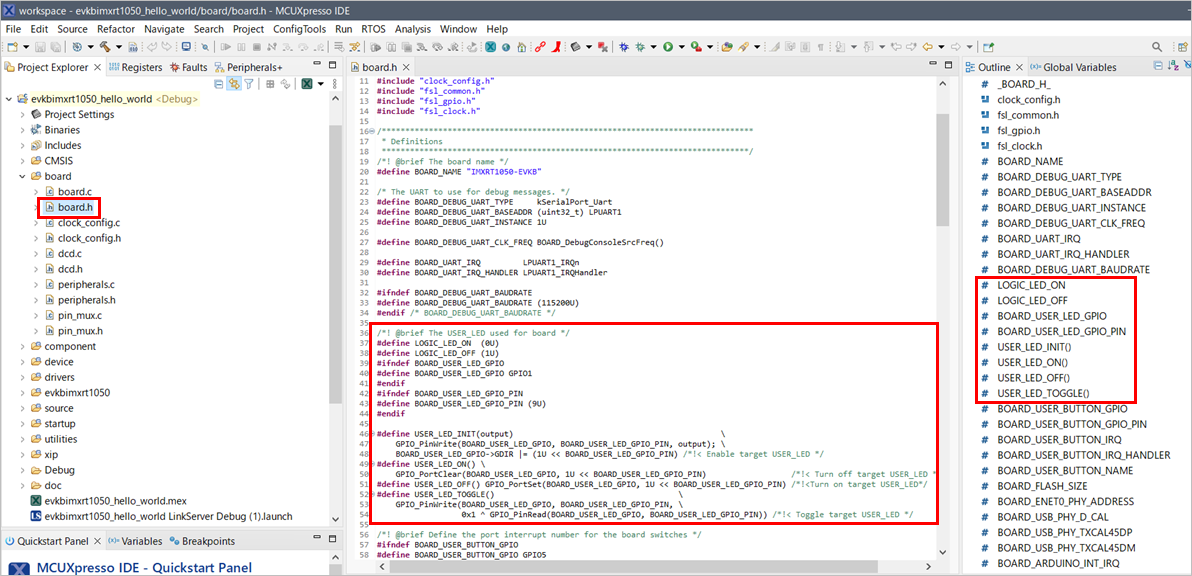Click the green Run button icon

(667, 46)
